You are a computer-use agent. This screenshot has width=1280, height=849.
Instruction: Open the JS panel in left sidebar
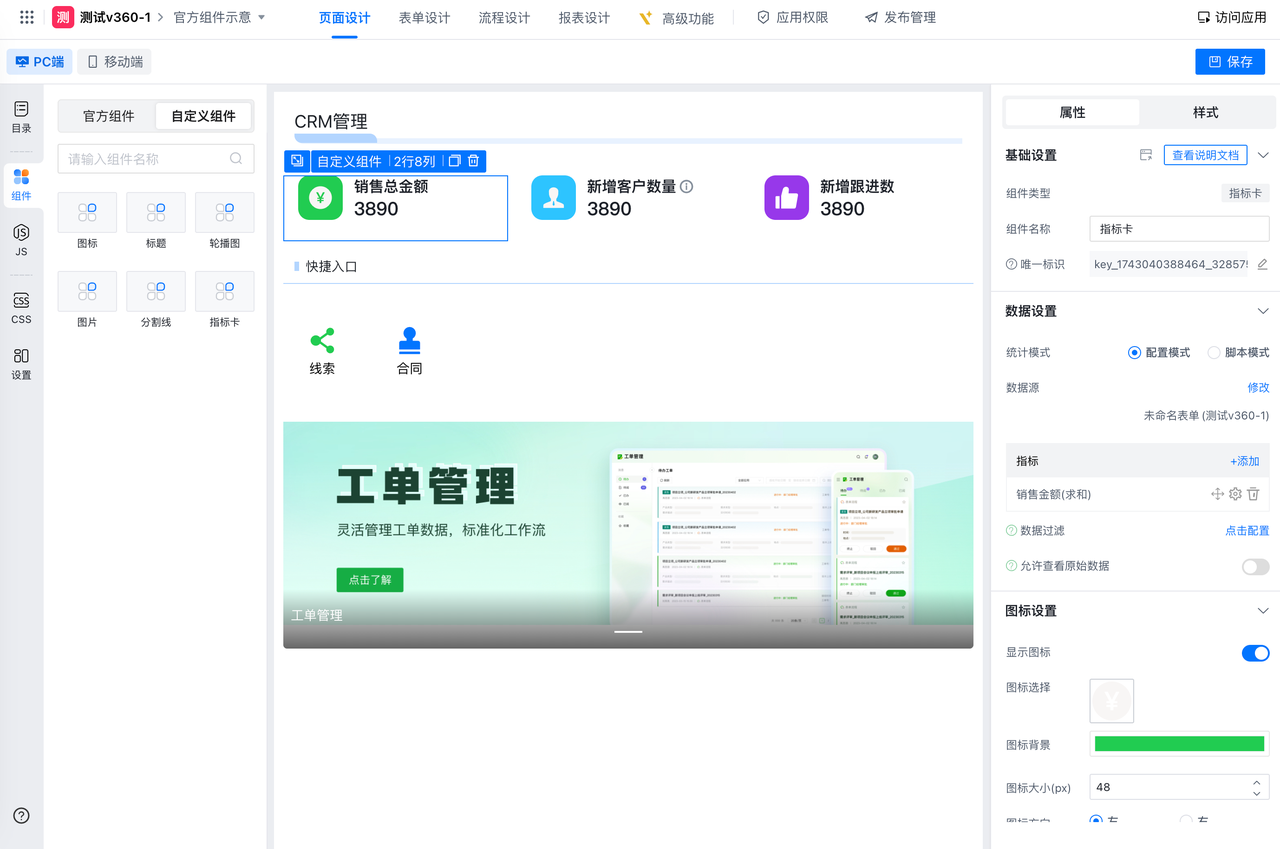point(21,240)
